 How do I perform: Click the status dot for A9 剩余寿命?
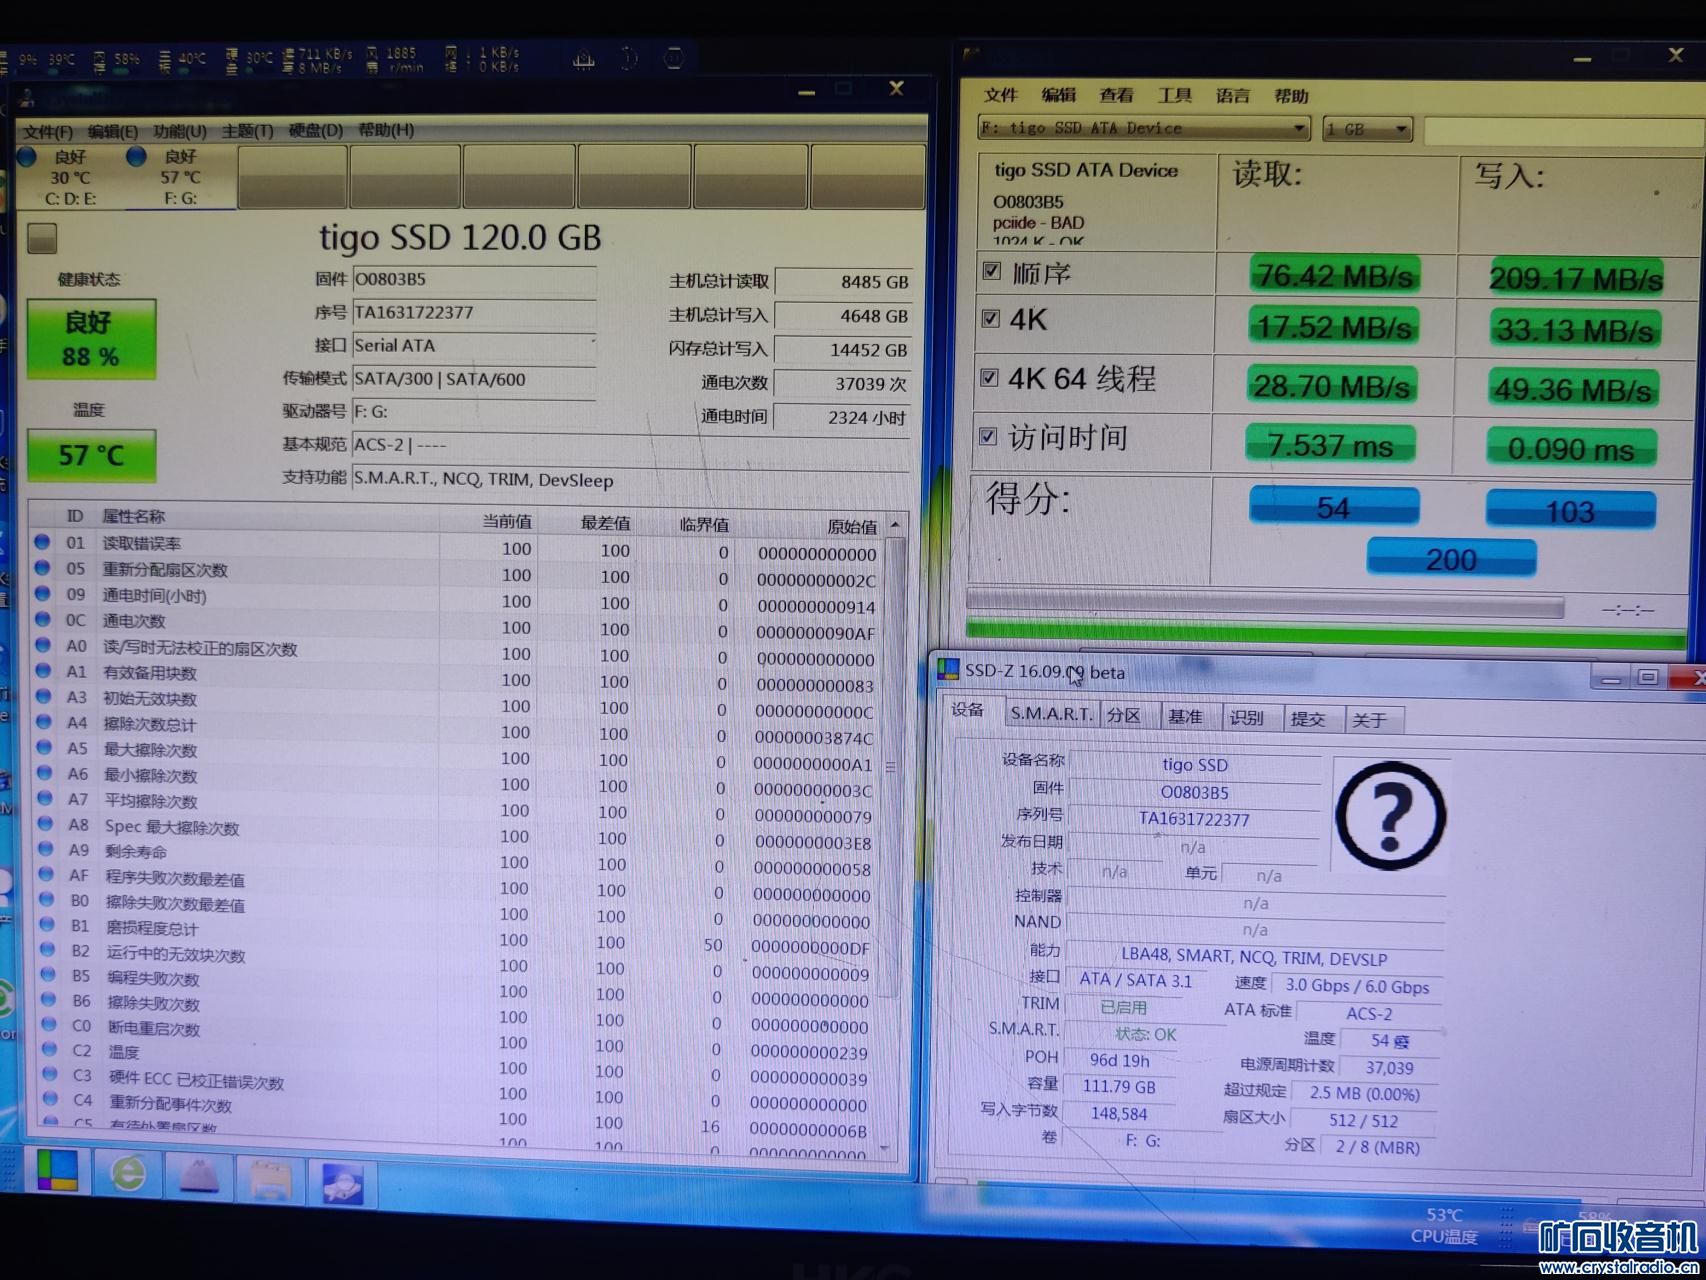tap(45, 850)
